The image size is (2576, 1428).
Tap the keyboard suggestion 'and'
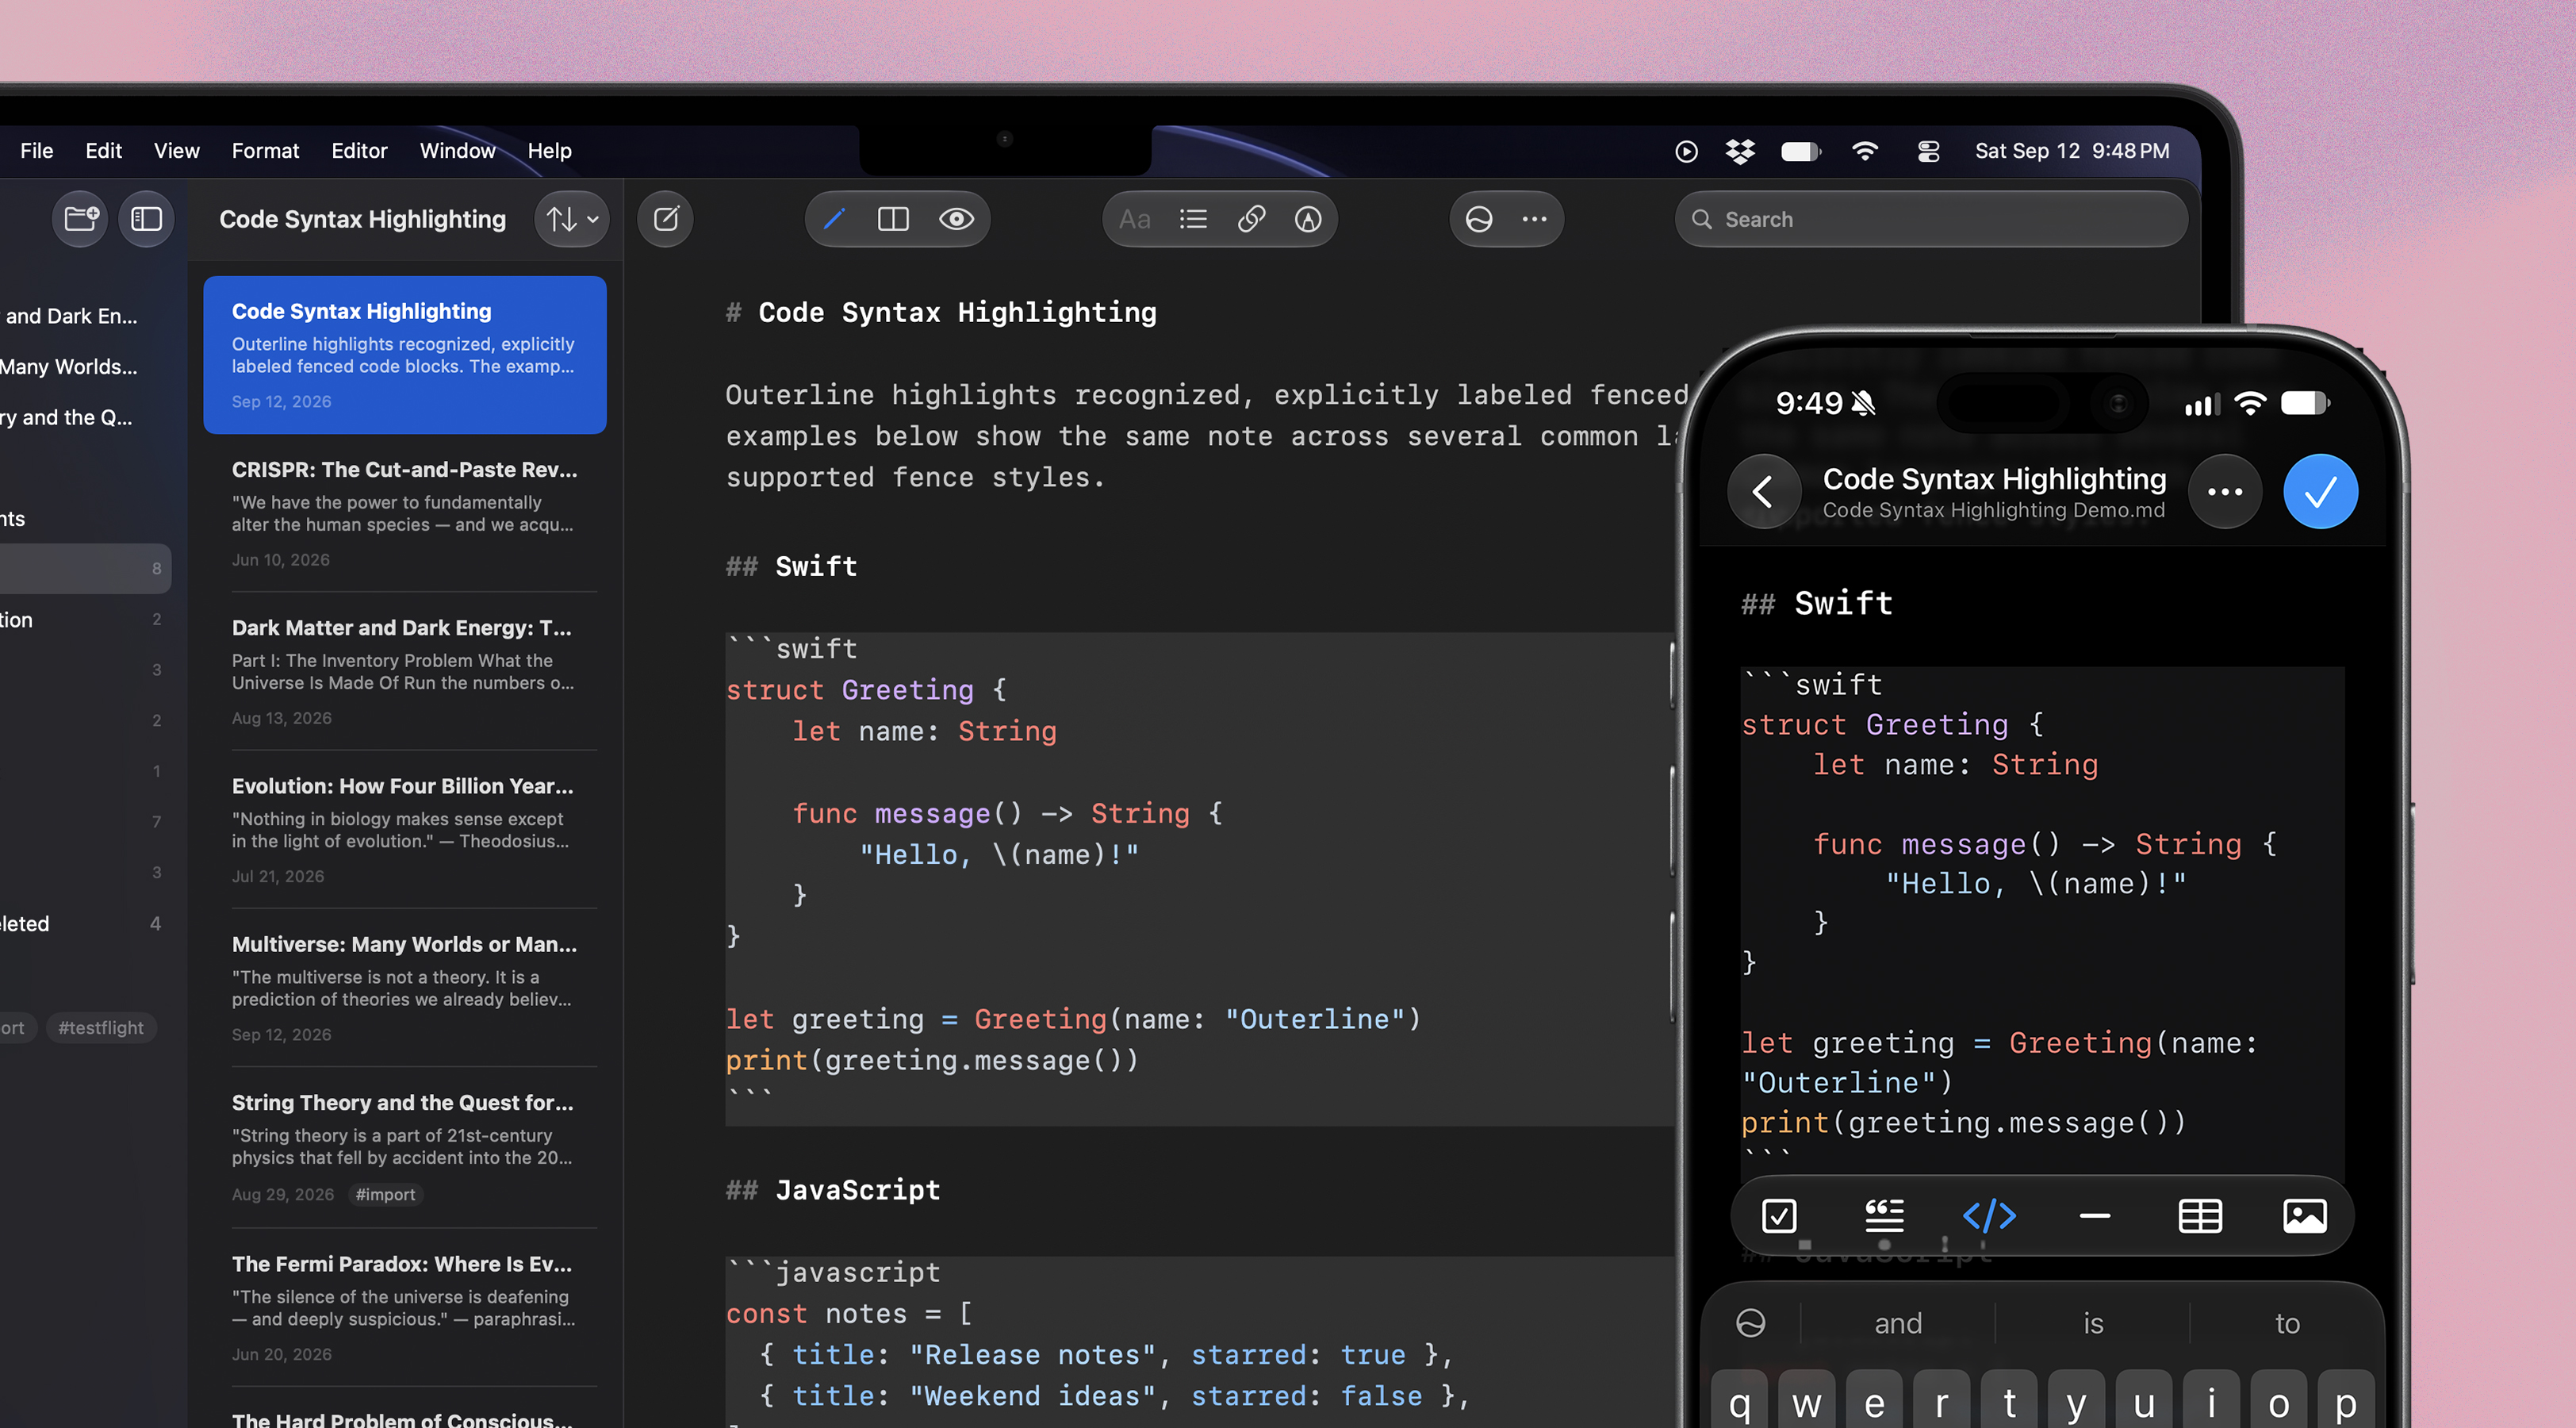point(1898,1323)
